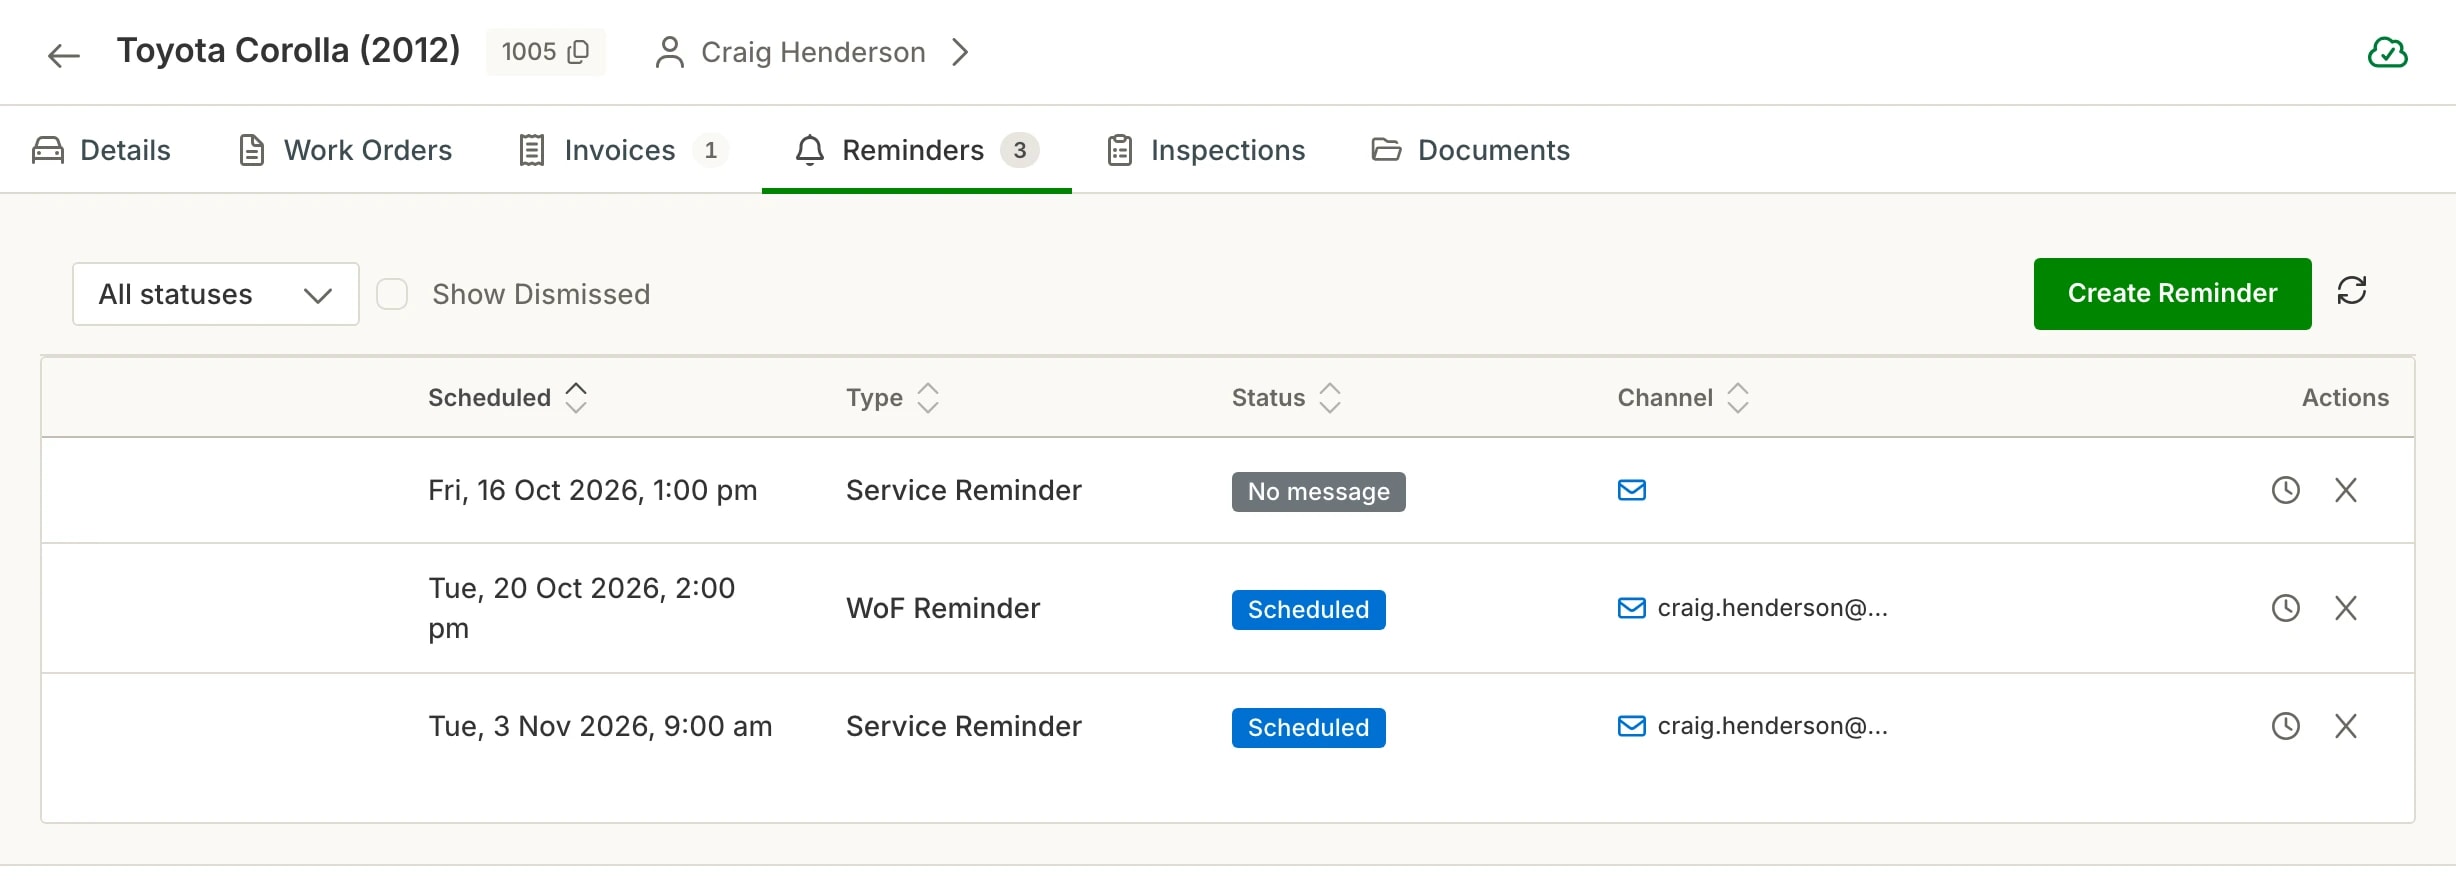2456x880 pixels.
Task: Sort by the Status column
Action: 1286,397
